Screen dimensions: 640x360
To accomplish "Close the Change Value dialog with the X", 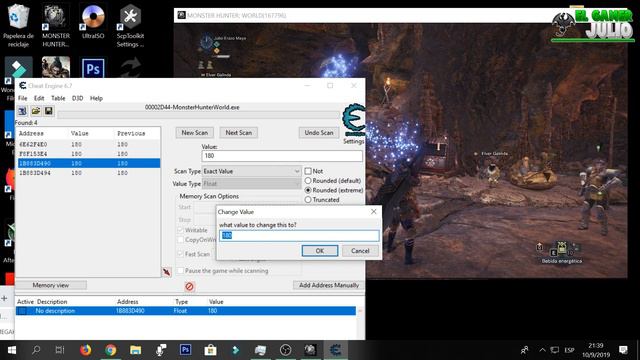I will pos(373,211).
